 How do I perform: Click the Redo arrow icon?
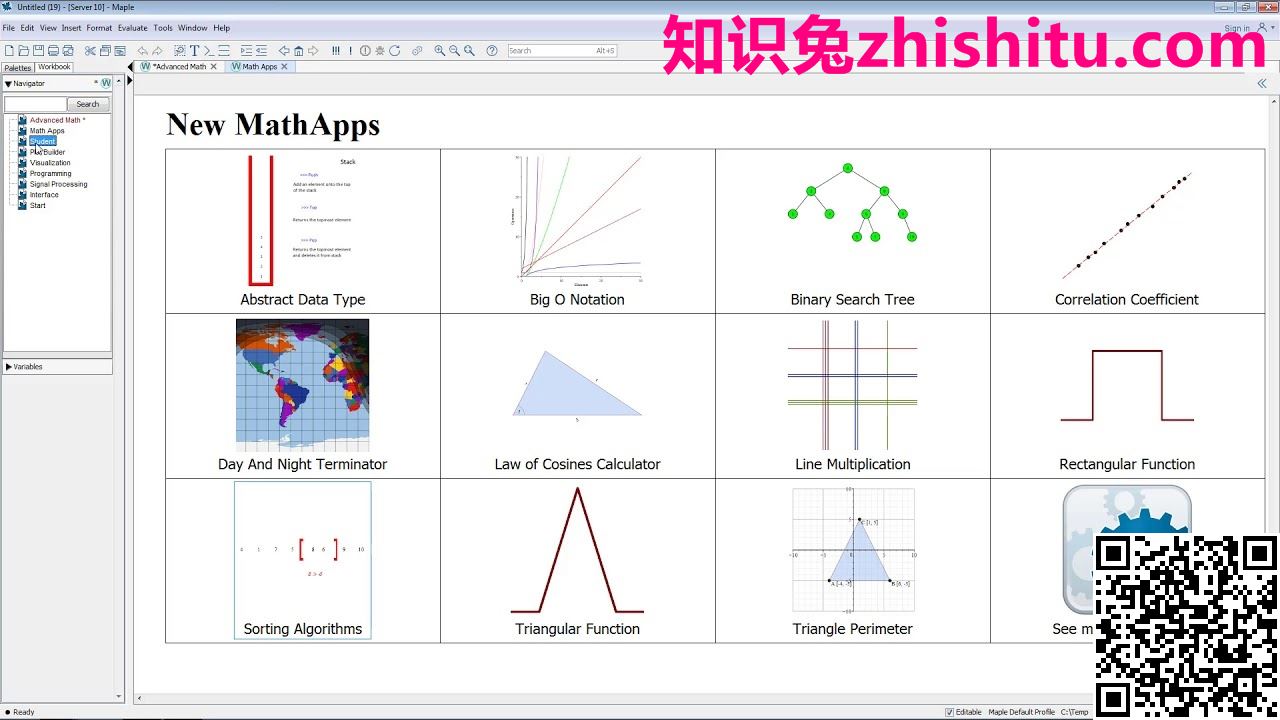pyautogui.click(x=157, y=50)
